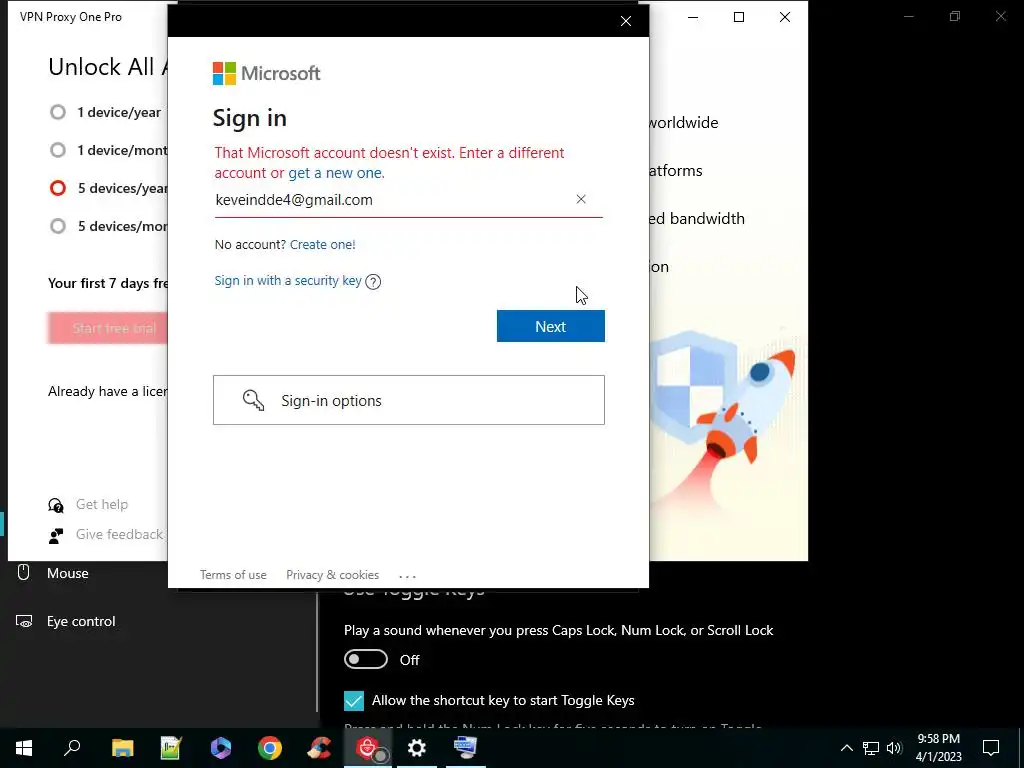
Task: Click Sign in with a security key
Action: [x=288, y=281]
